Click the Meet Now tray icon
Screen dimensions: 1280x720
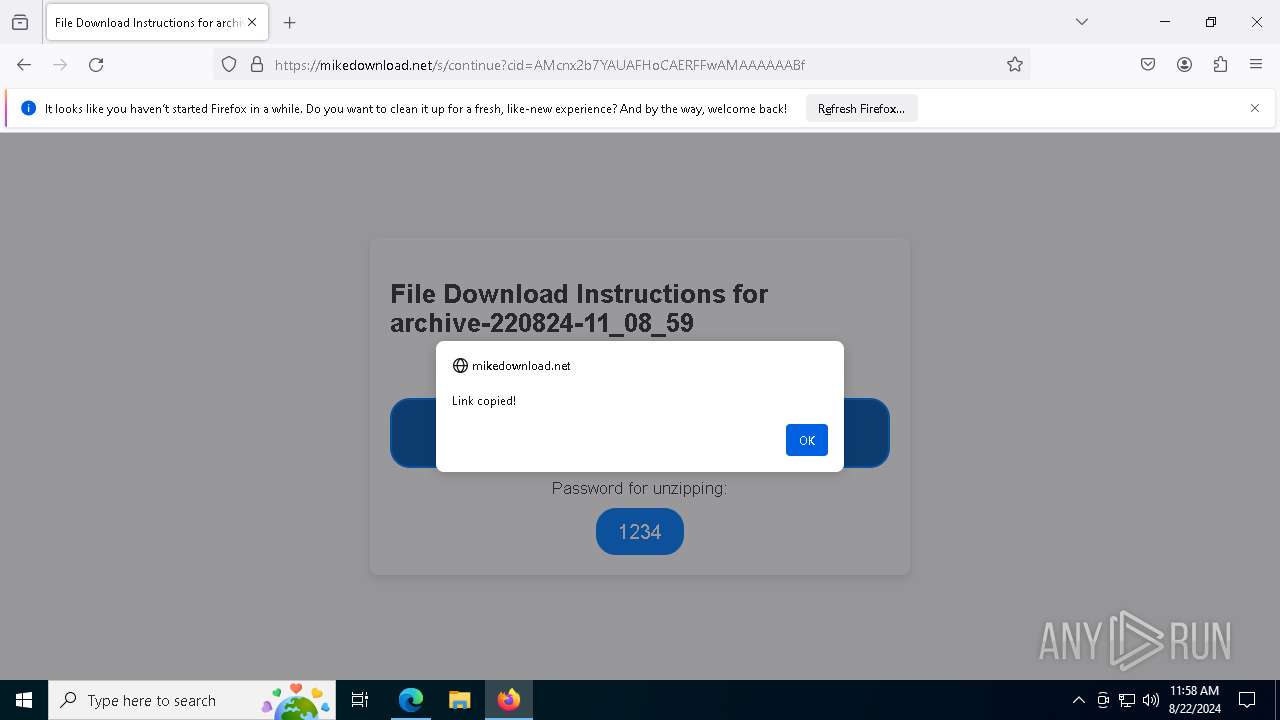(x=1103, y=700)
